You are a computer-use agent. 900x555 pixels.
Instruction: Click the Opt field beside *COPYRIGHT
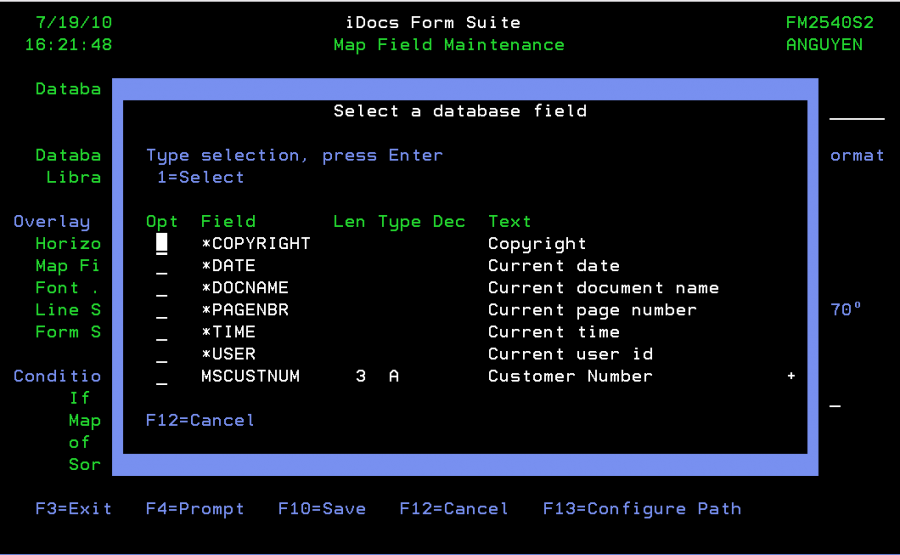click(x=161, y=244)
